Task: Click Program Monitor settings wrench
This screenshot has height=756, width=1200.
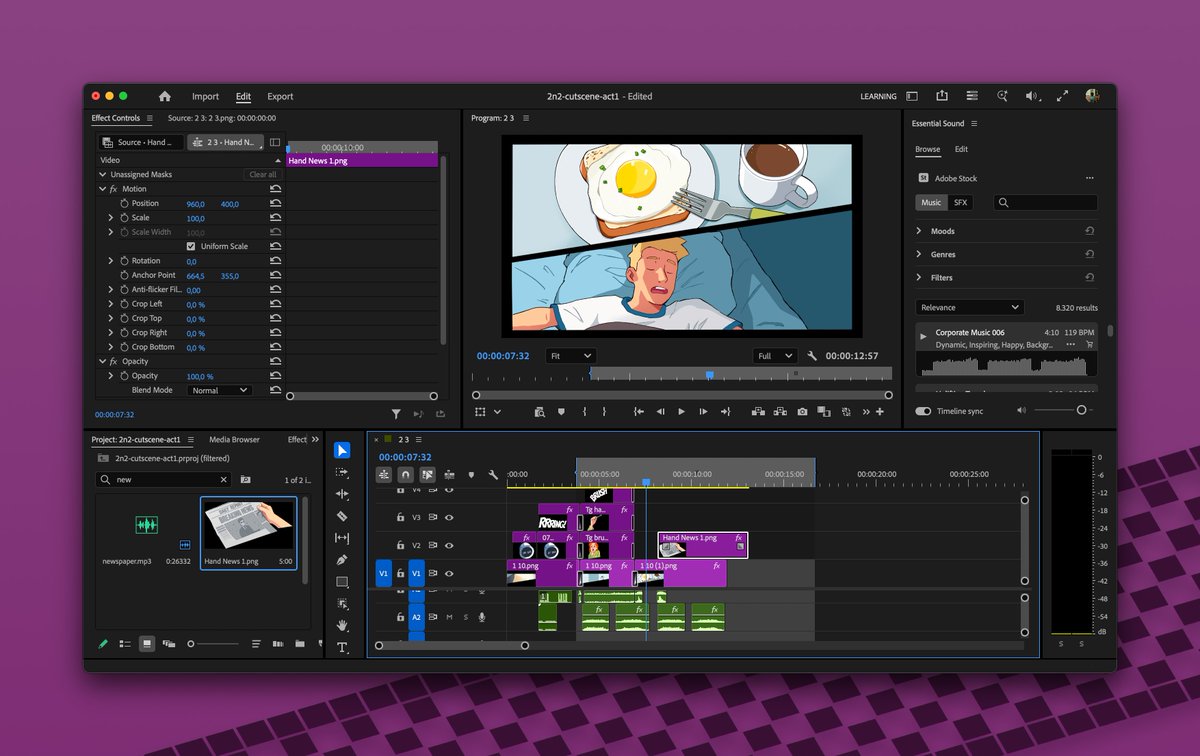Action: [812, 356]
